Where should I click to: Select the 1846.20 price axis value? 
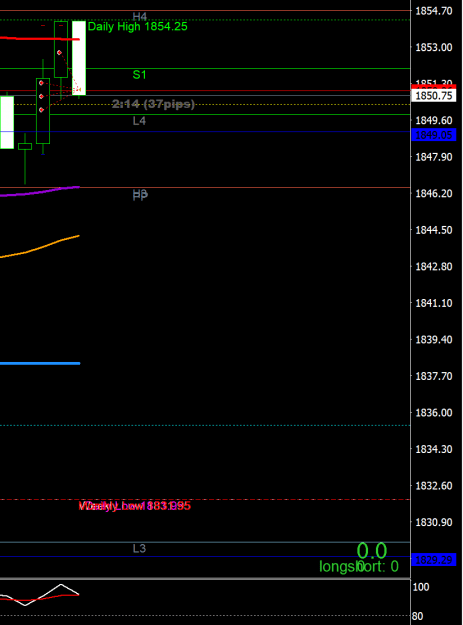point(434,194)
